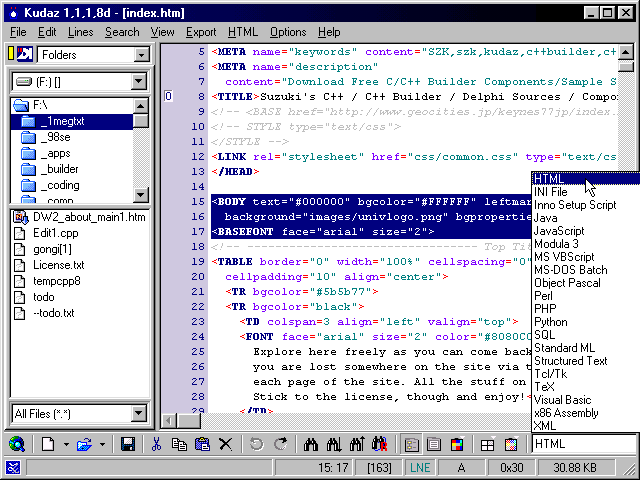The height and width of the screenshot is (480, 640).
Task: Toggle the side panel view icon (pressed)
Action: point(411,444)
